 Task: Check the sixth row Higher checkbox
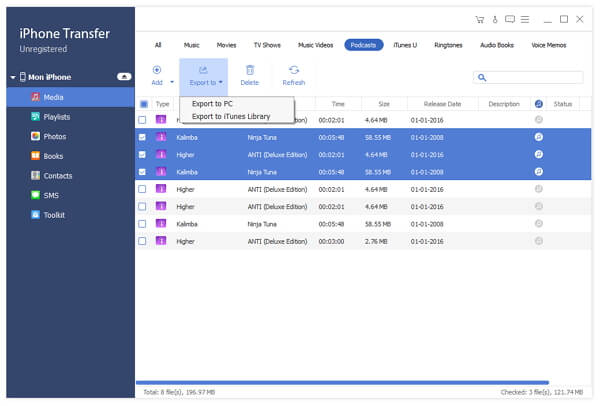(142, 207)
